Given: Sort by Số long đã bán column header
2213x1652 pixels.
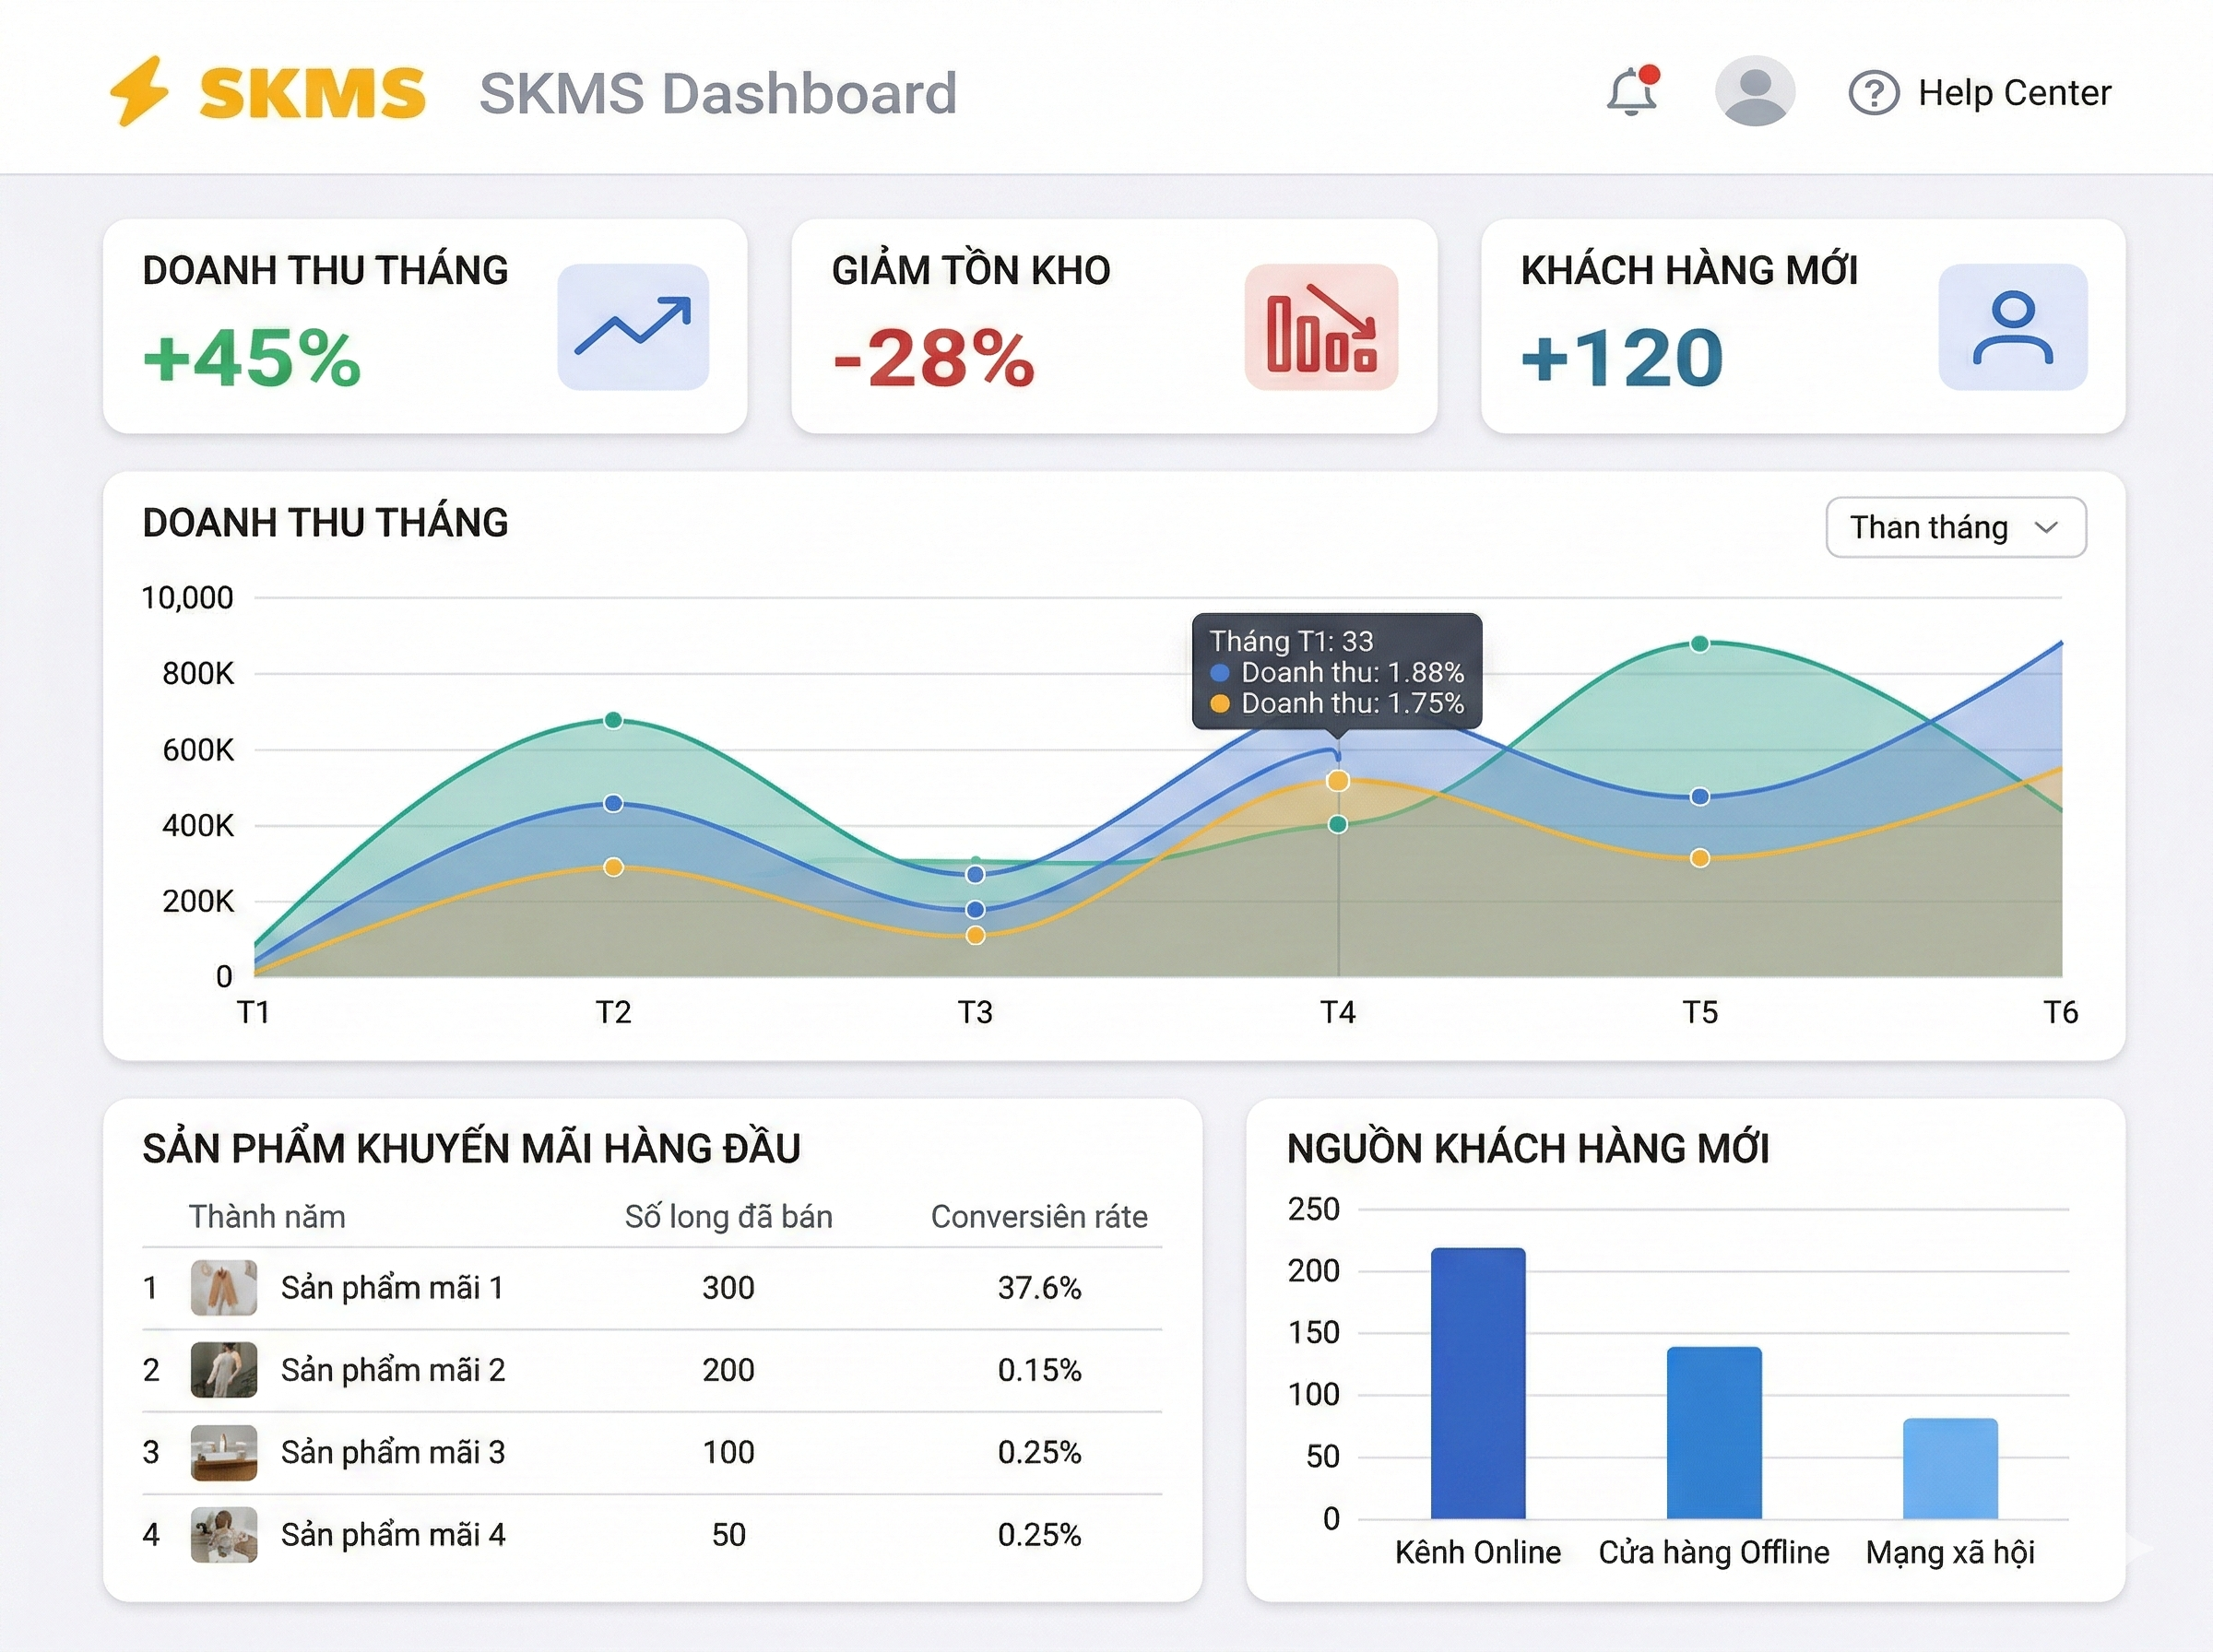Looking at the screenshot, I should tap(729, 1217).
